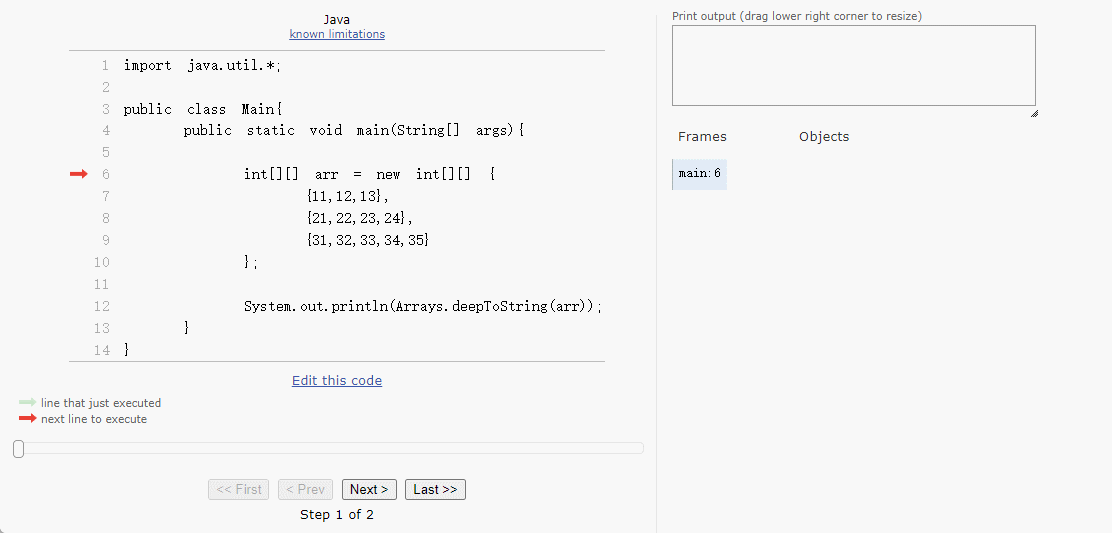Image resolution: width=1112 pixels, height=533 pixels.
Task: Click the << First button
Action: pyautogui.click(x=239, y=490)
